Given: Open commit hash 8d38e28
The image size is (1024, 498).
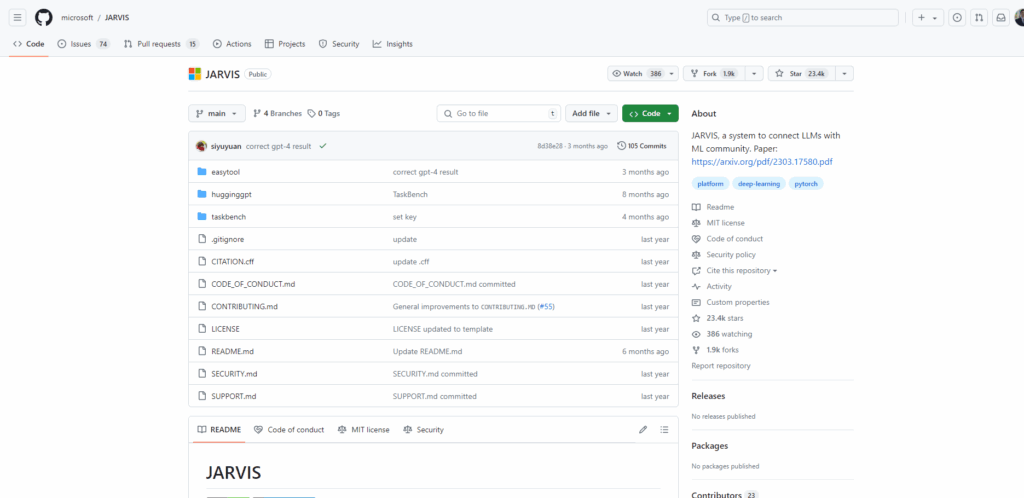Looking at the screenshot, I should click(x=549, y=146).
